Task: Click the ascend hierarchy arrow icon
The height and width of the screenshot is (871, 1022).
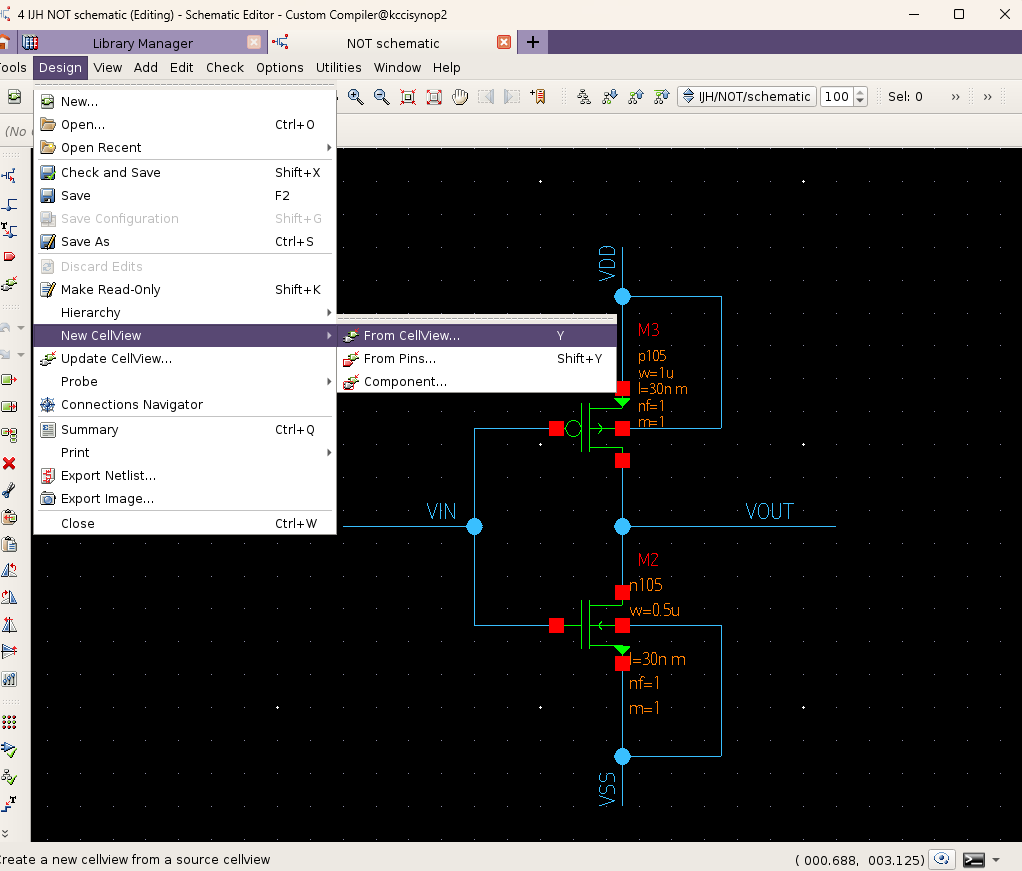Action: tap(636, 97)
